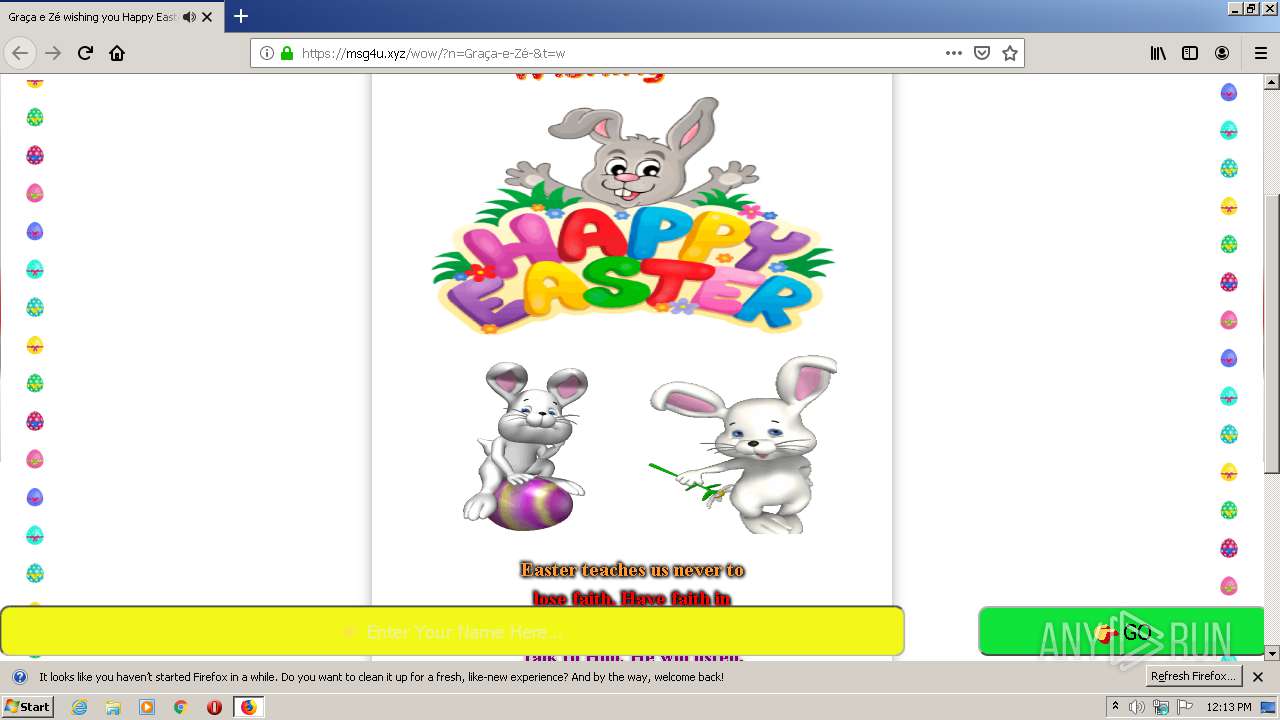The image size is (1280, 720).
Task: Click Refresh Firefox button
Action: (x=1193, y=676)
